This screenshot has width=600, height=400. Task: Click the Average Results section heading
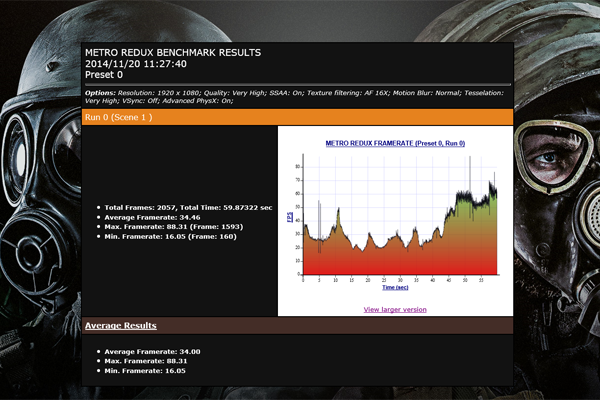[120, 325]
